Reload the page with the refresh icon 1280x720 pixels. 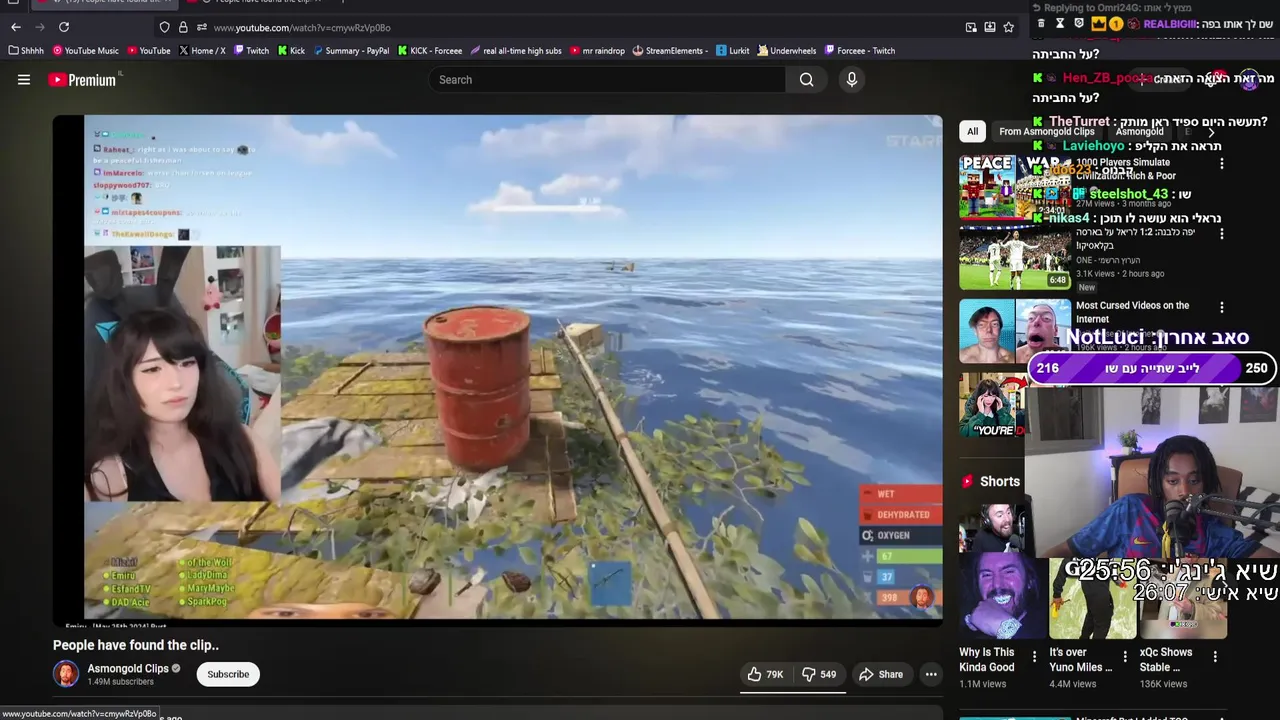64,27
